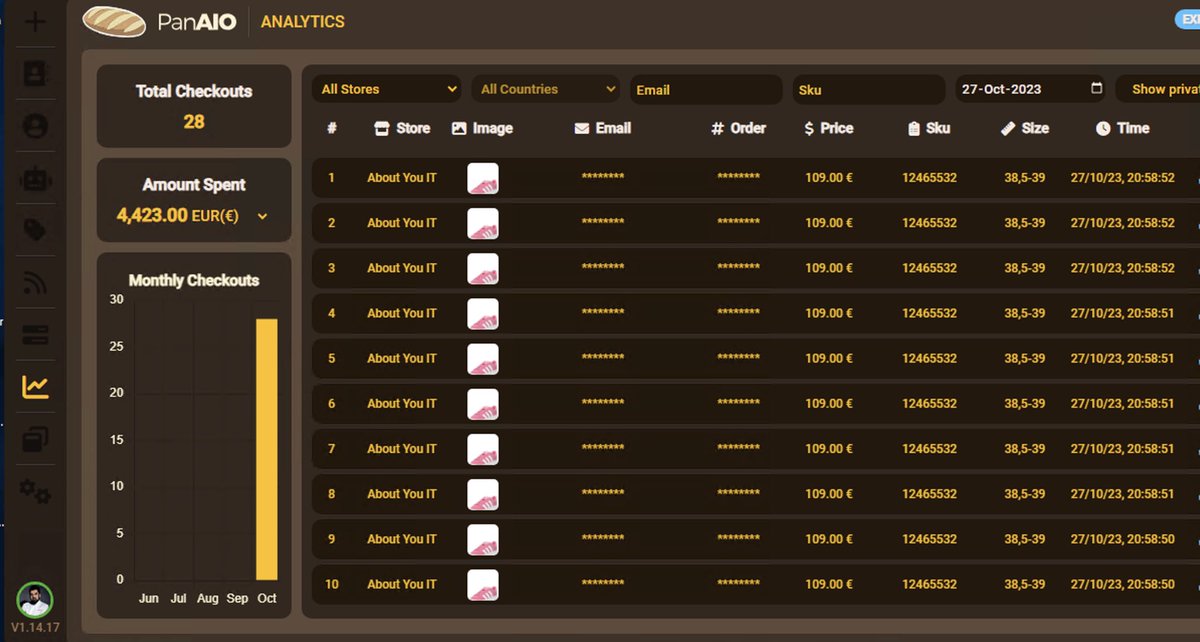Open the calendar picker in date field

pos(1096,89)
